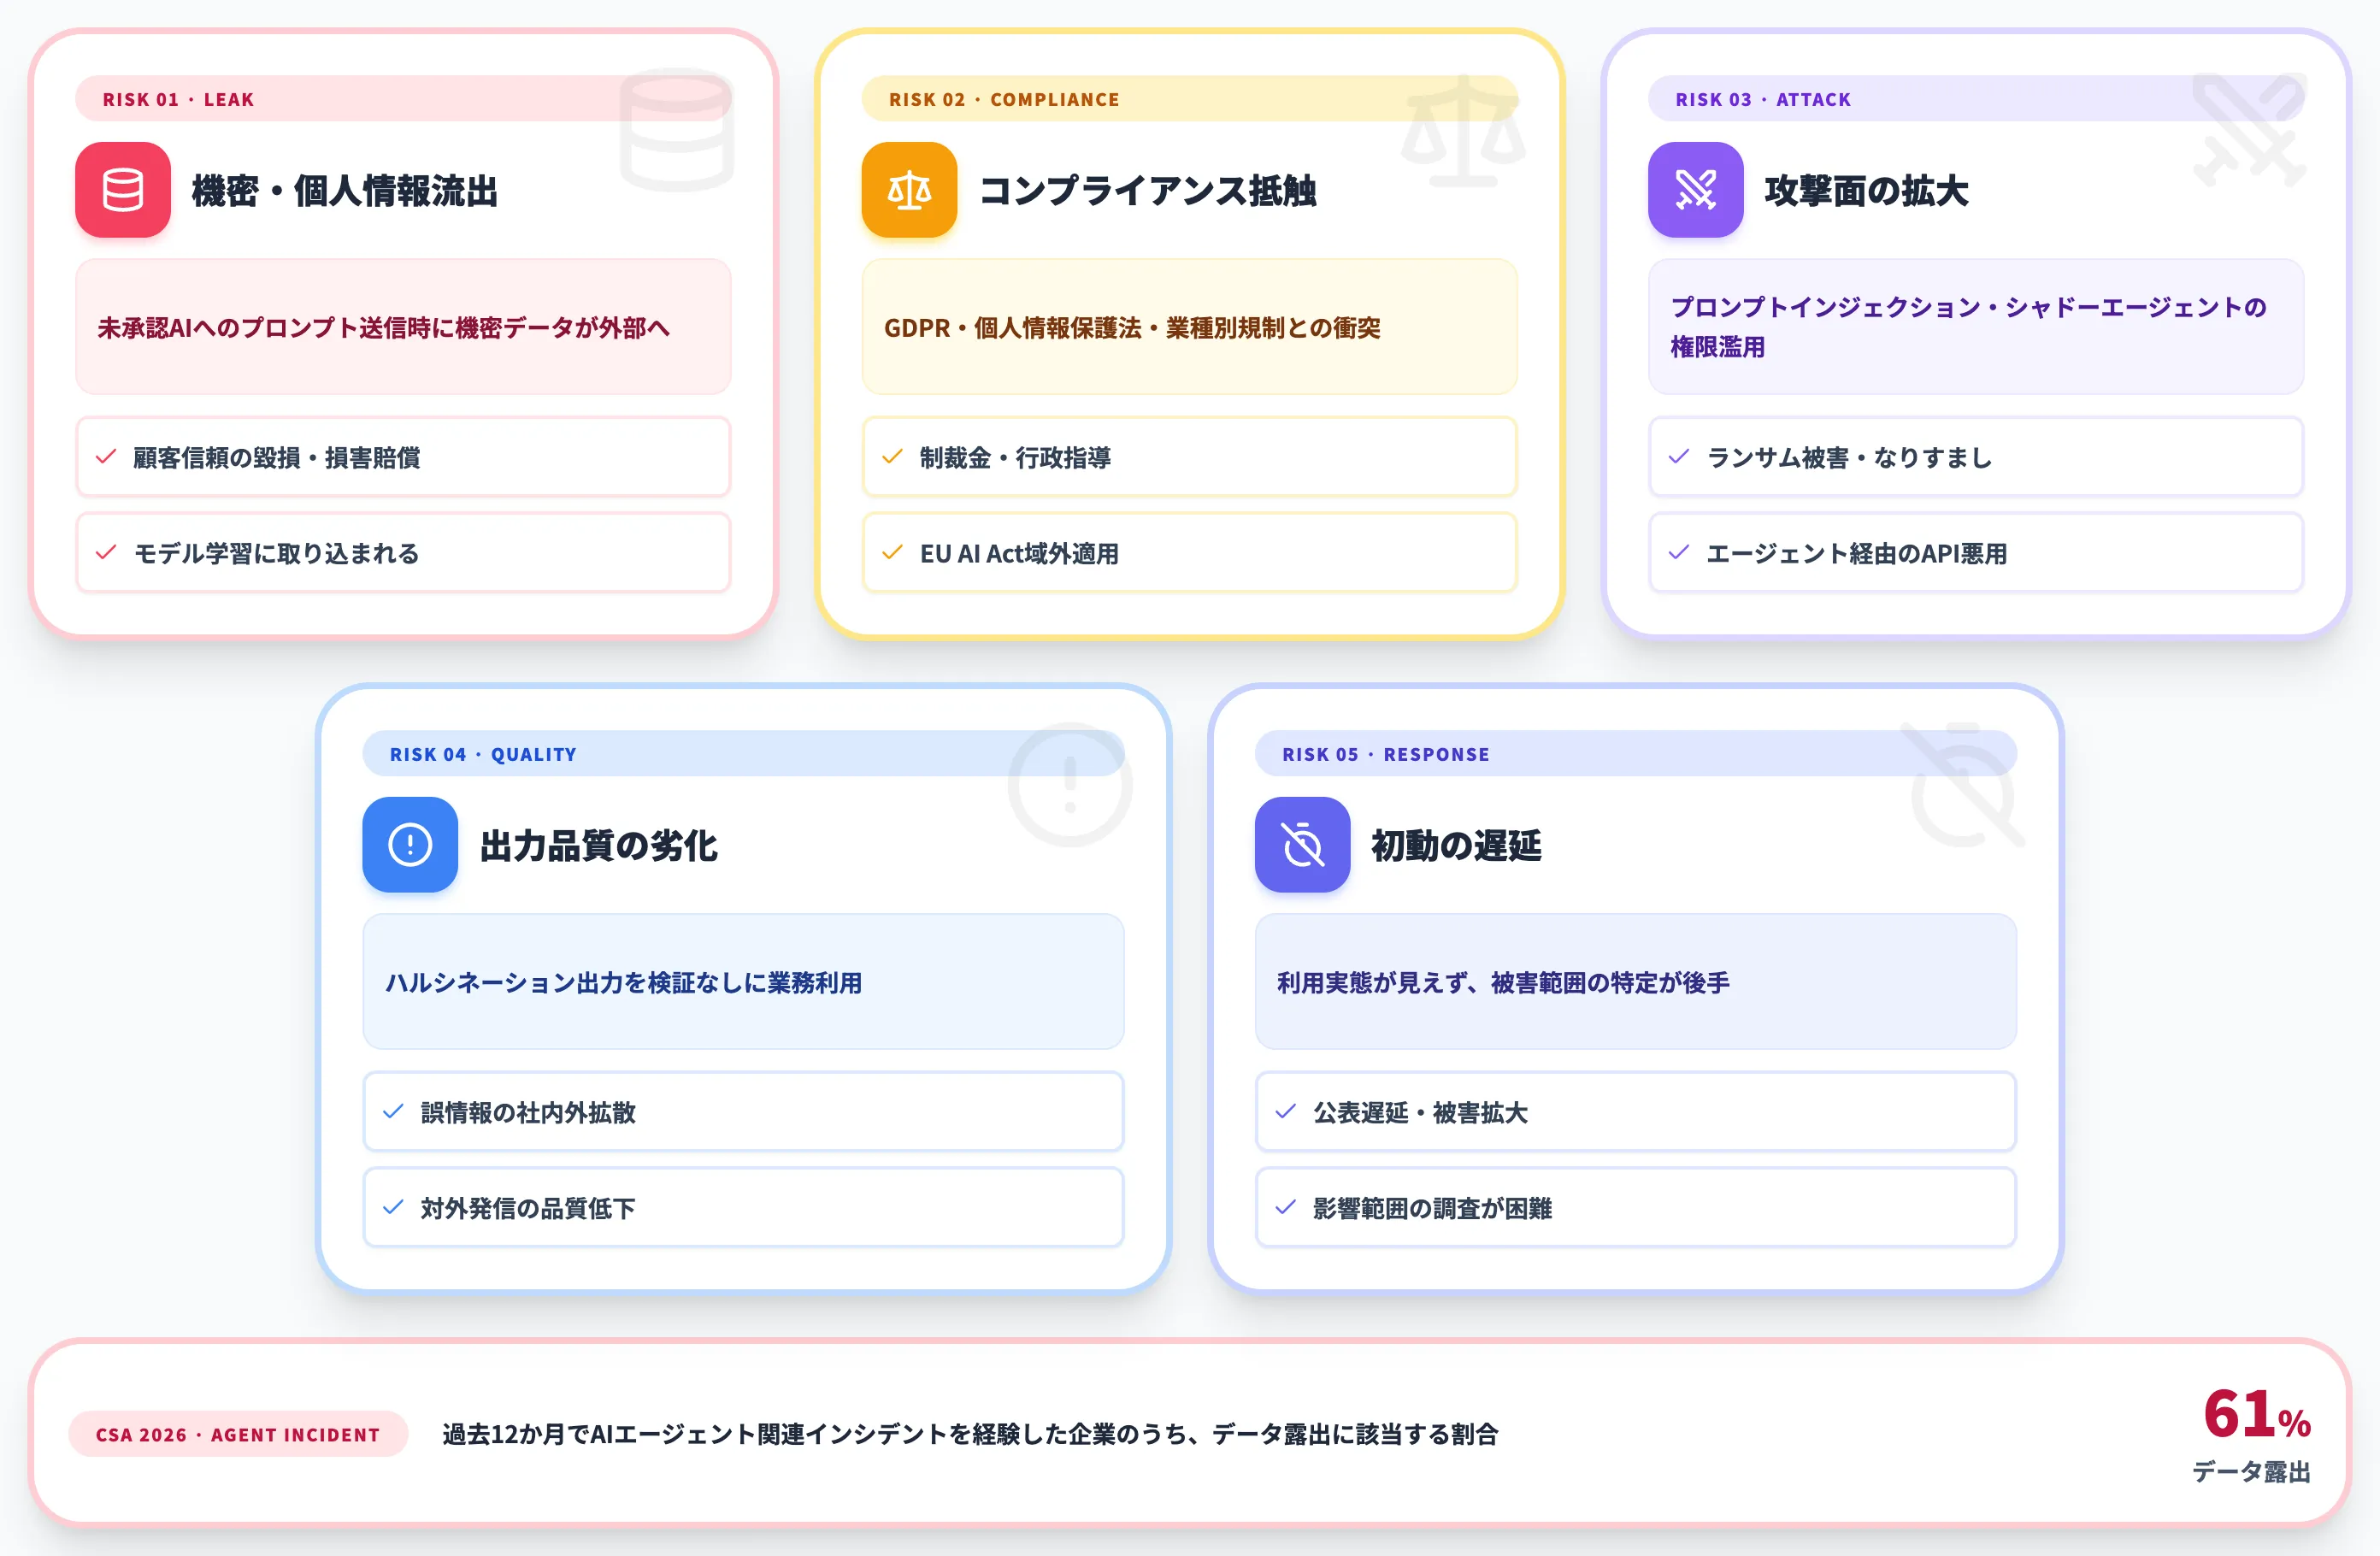Click the 誤情報の社内外拡散 item text
The width and height of the screenshot is (2380, 1556).
pos(528,1112)
